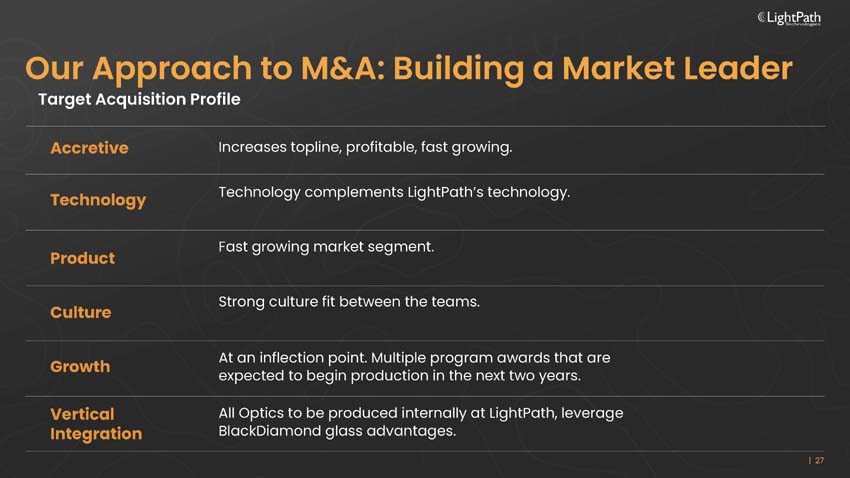Click "expected to begin production" line
850x478 pixels.
pos(330,376)
